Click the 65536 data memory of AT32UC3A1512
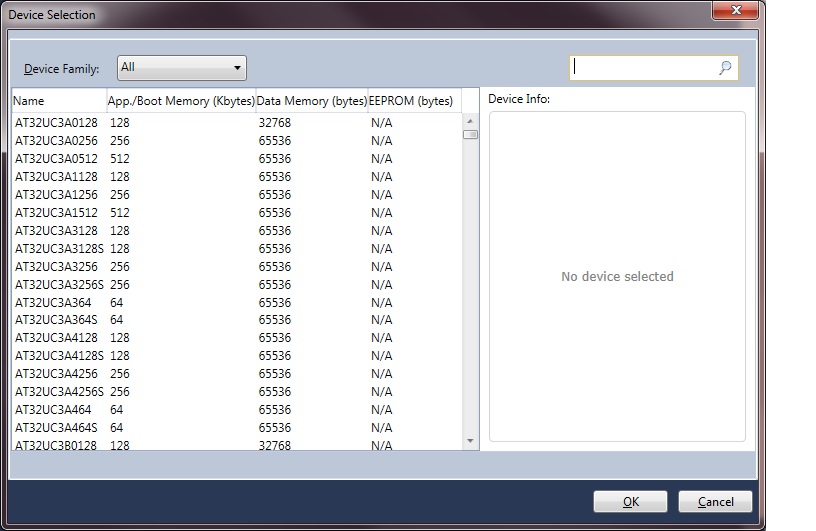The image size is (816, 531). coord(275,213)
